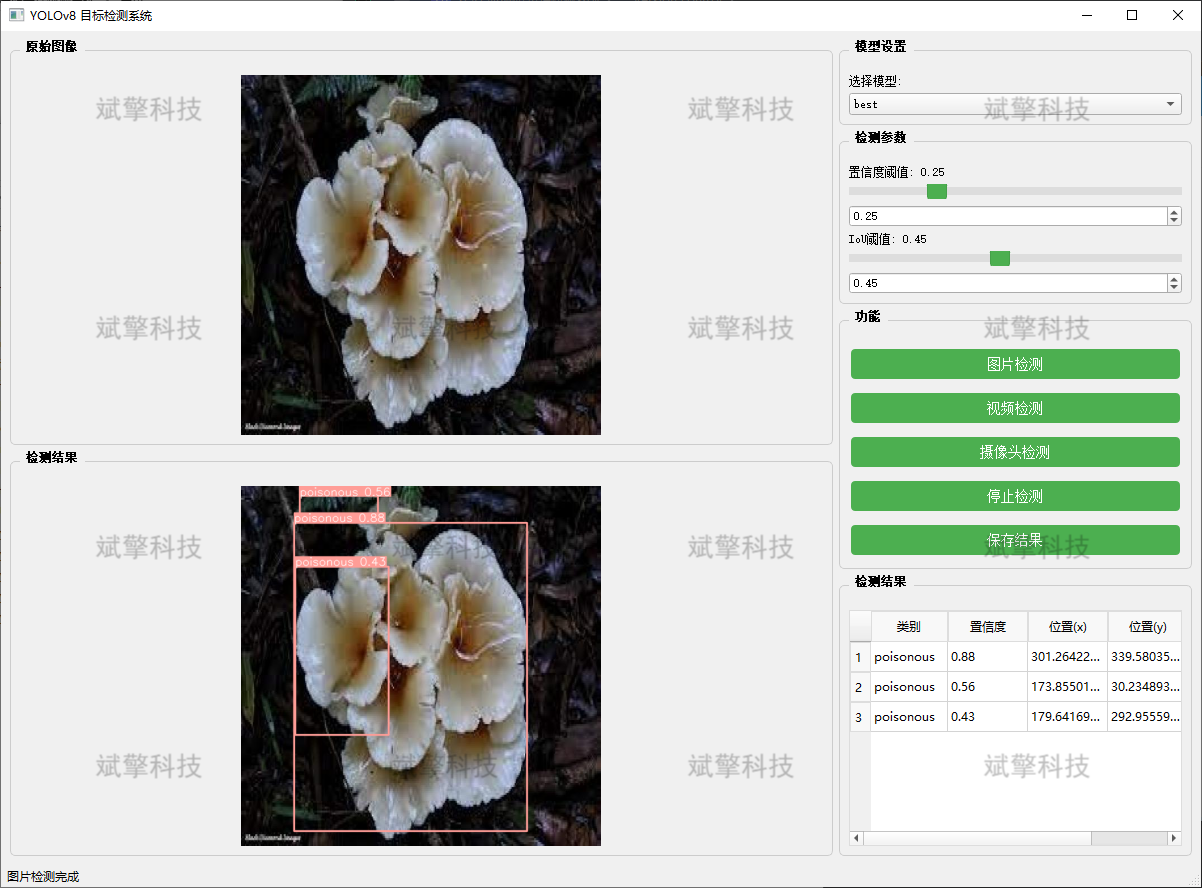Save results with 保存结果 button
This screenshot has width=1202, height=888.
[1015, 540]
